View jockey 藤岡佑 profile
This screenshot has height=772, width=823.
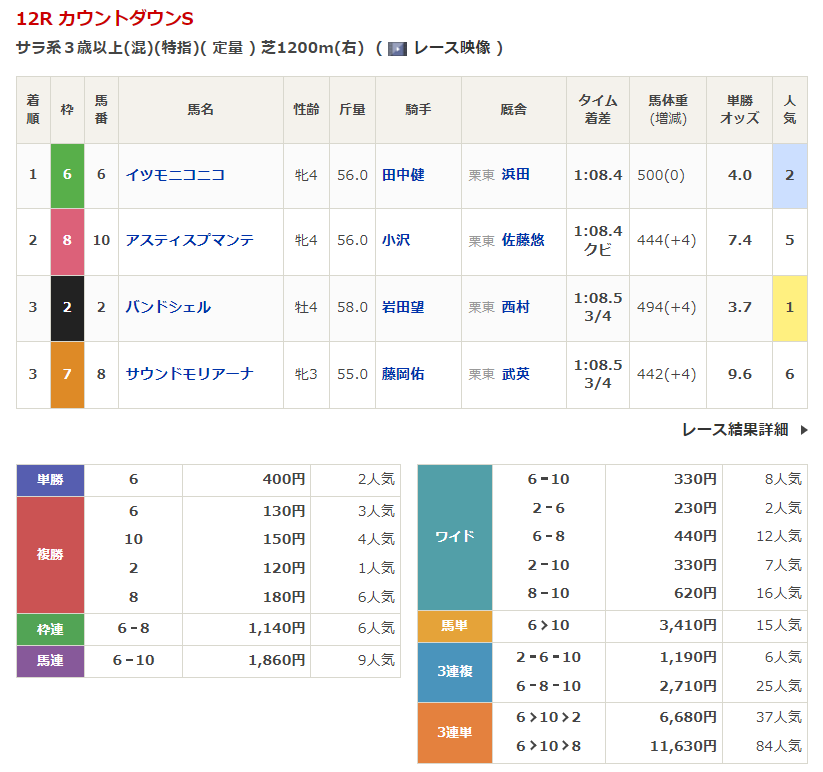[x=403, y=374]
